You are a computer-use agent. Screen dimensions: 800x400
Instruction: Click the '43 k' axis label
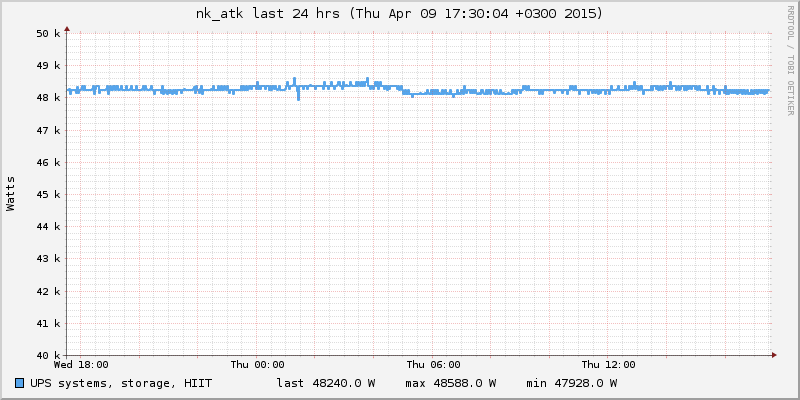[48, 259]
